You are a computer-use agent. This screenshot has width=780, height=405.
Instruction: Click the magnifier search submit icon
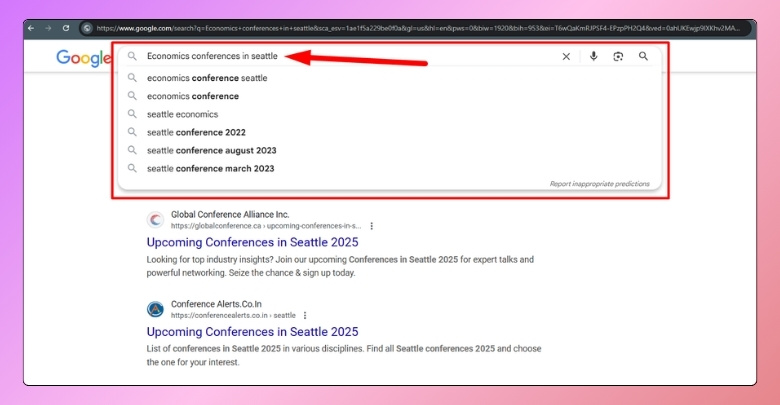[643, 56]
